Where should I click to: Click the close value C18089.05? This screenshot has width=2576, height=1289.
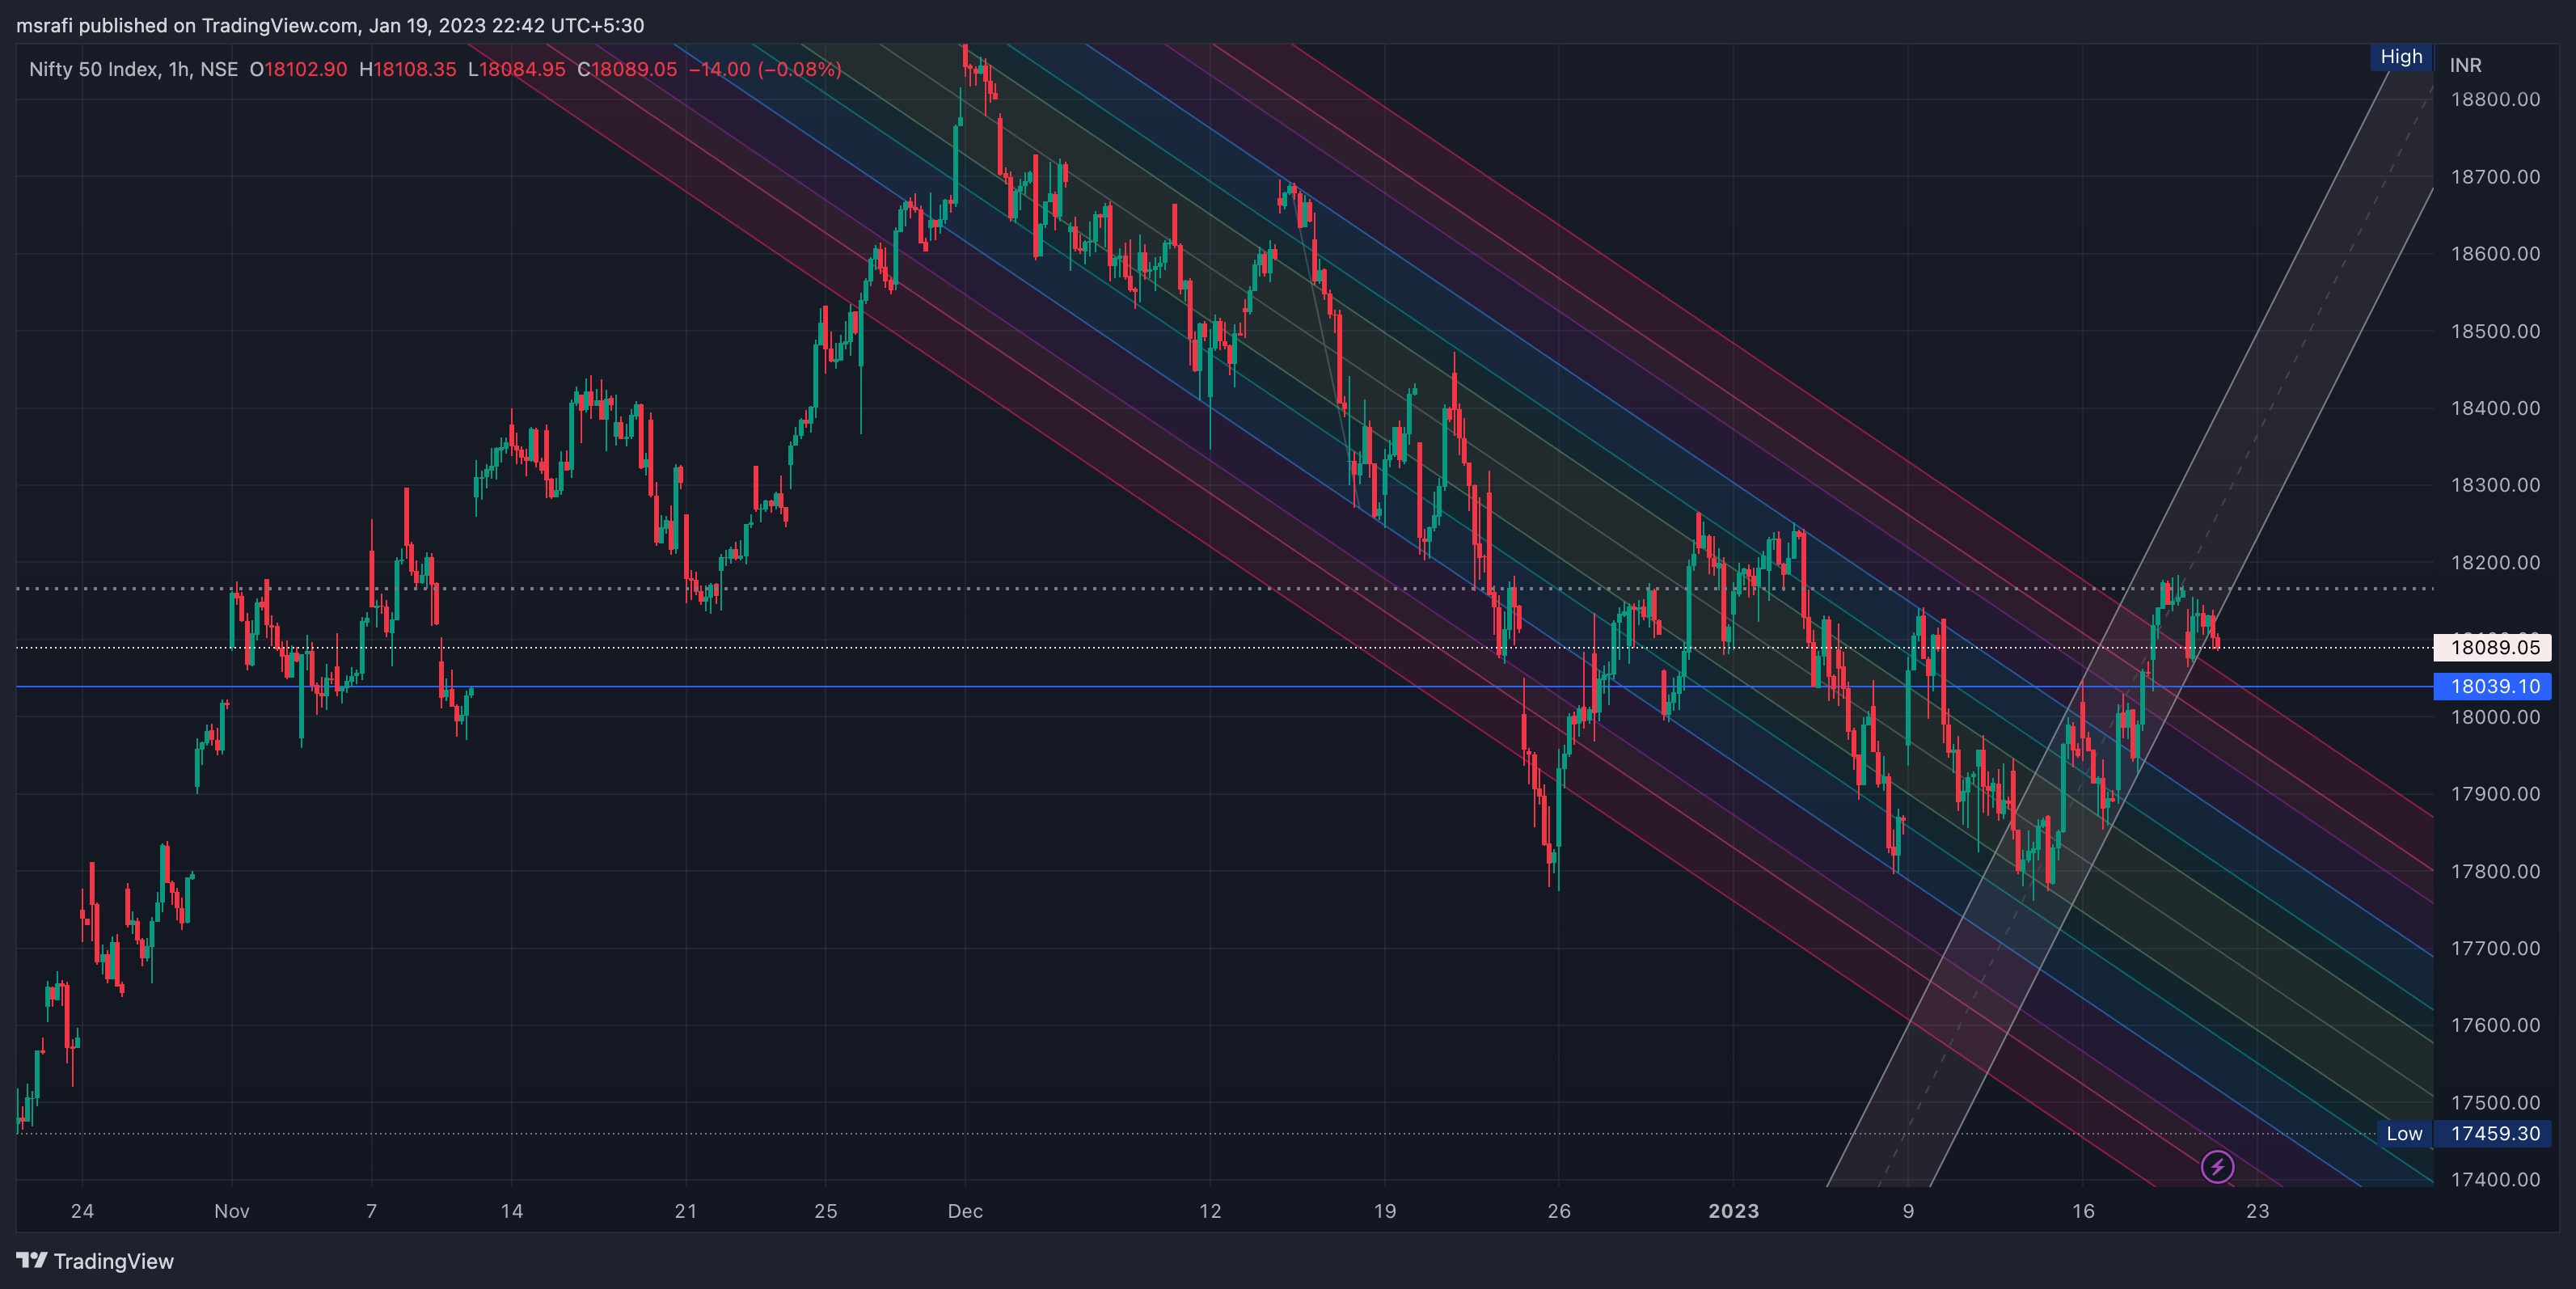pyautogui.click(x=627, y=69)
